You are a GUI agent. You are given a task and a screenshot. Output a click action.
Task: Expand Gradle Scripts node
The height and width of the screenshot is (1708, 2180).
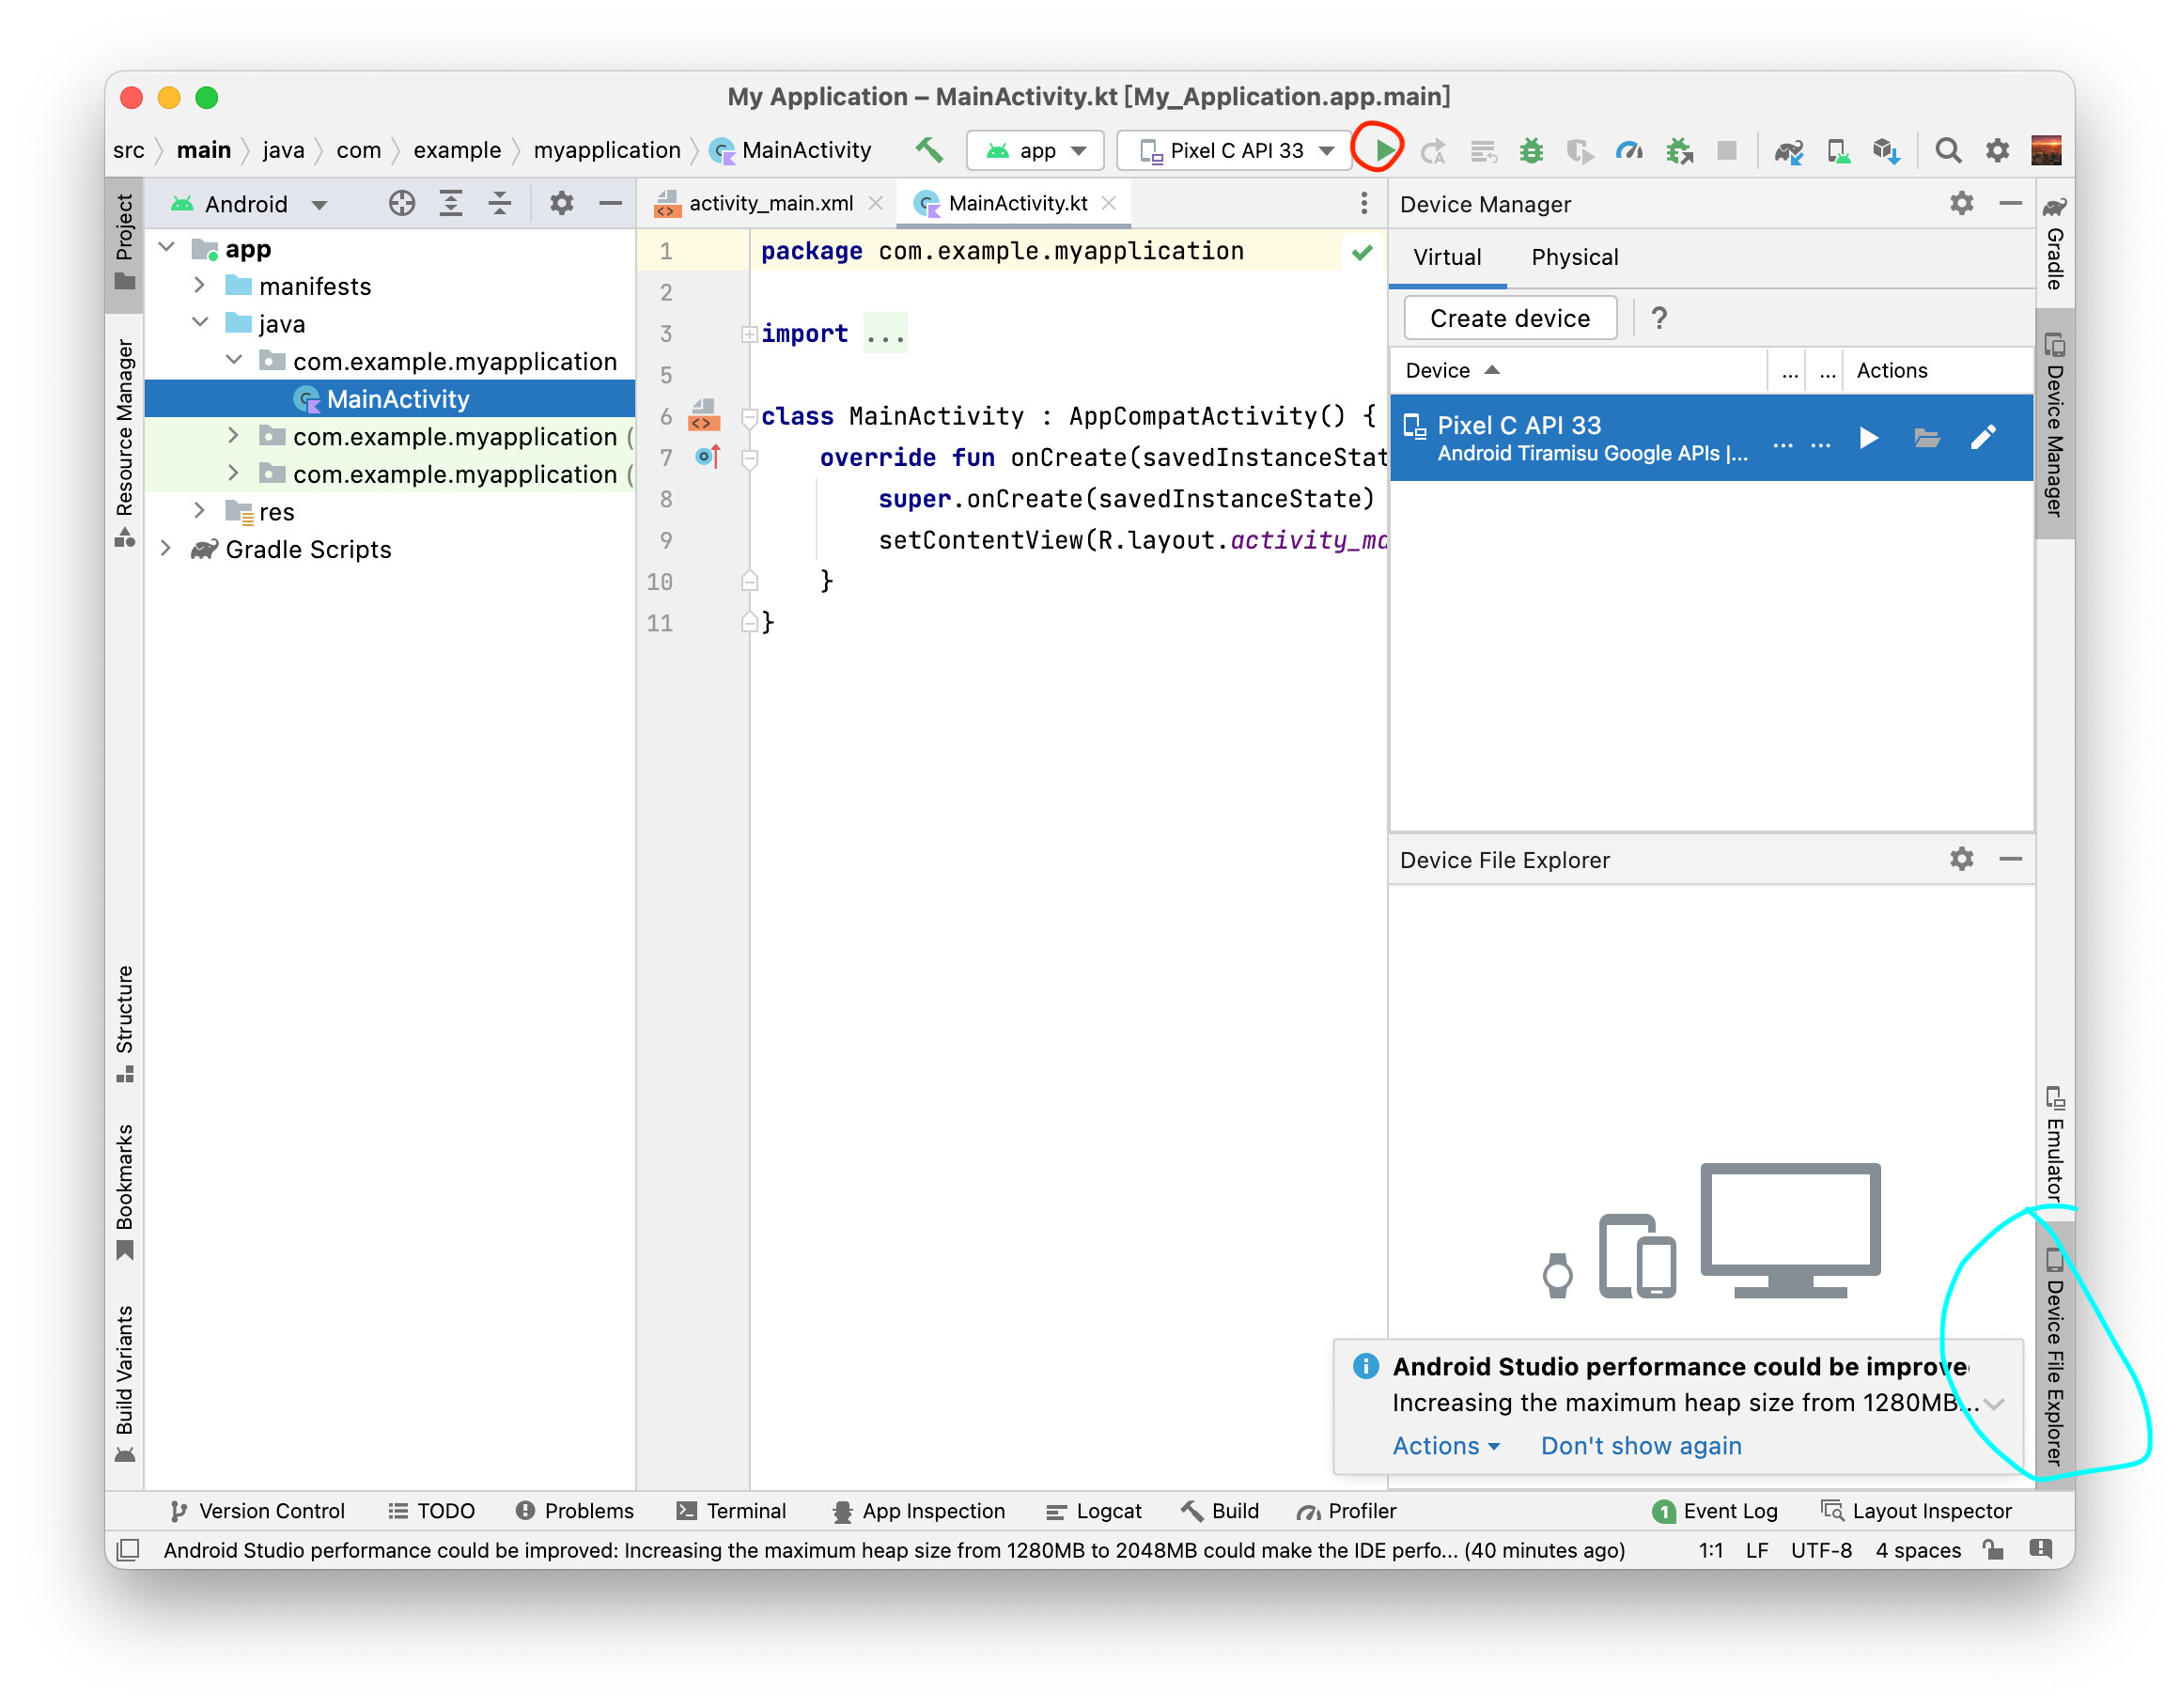pyautogui.click(x=167, y=549)
